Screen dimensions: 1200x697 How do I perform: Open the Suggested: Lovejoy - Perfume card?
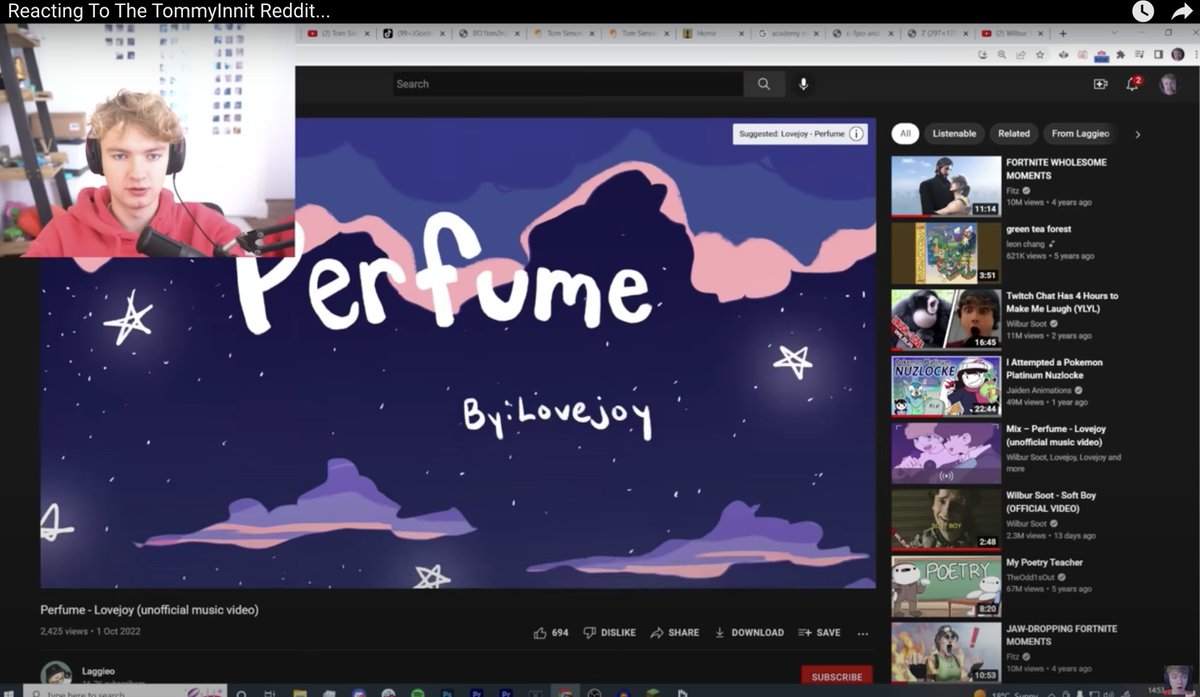[x=799, y=134]
